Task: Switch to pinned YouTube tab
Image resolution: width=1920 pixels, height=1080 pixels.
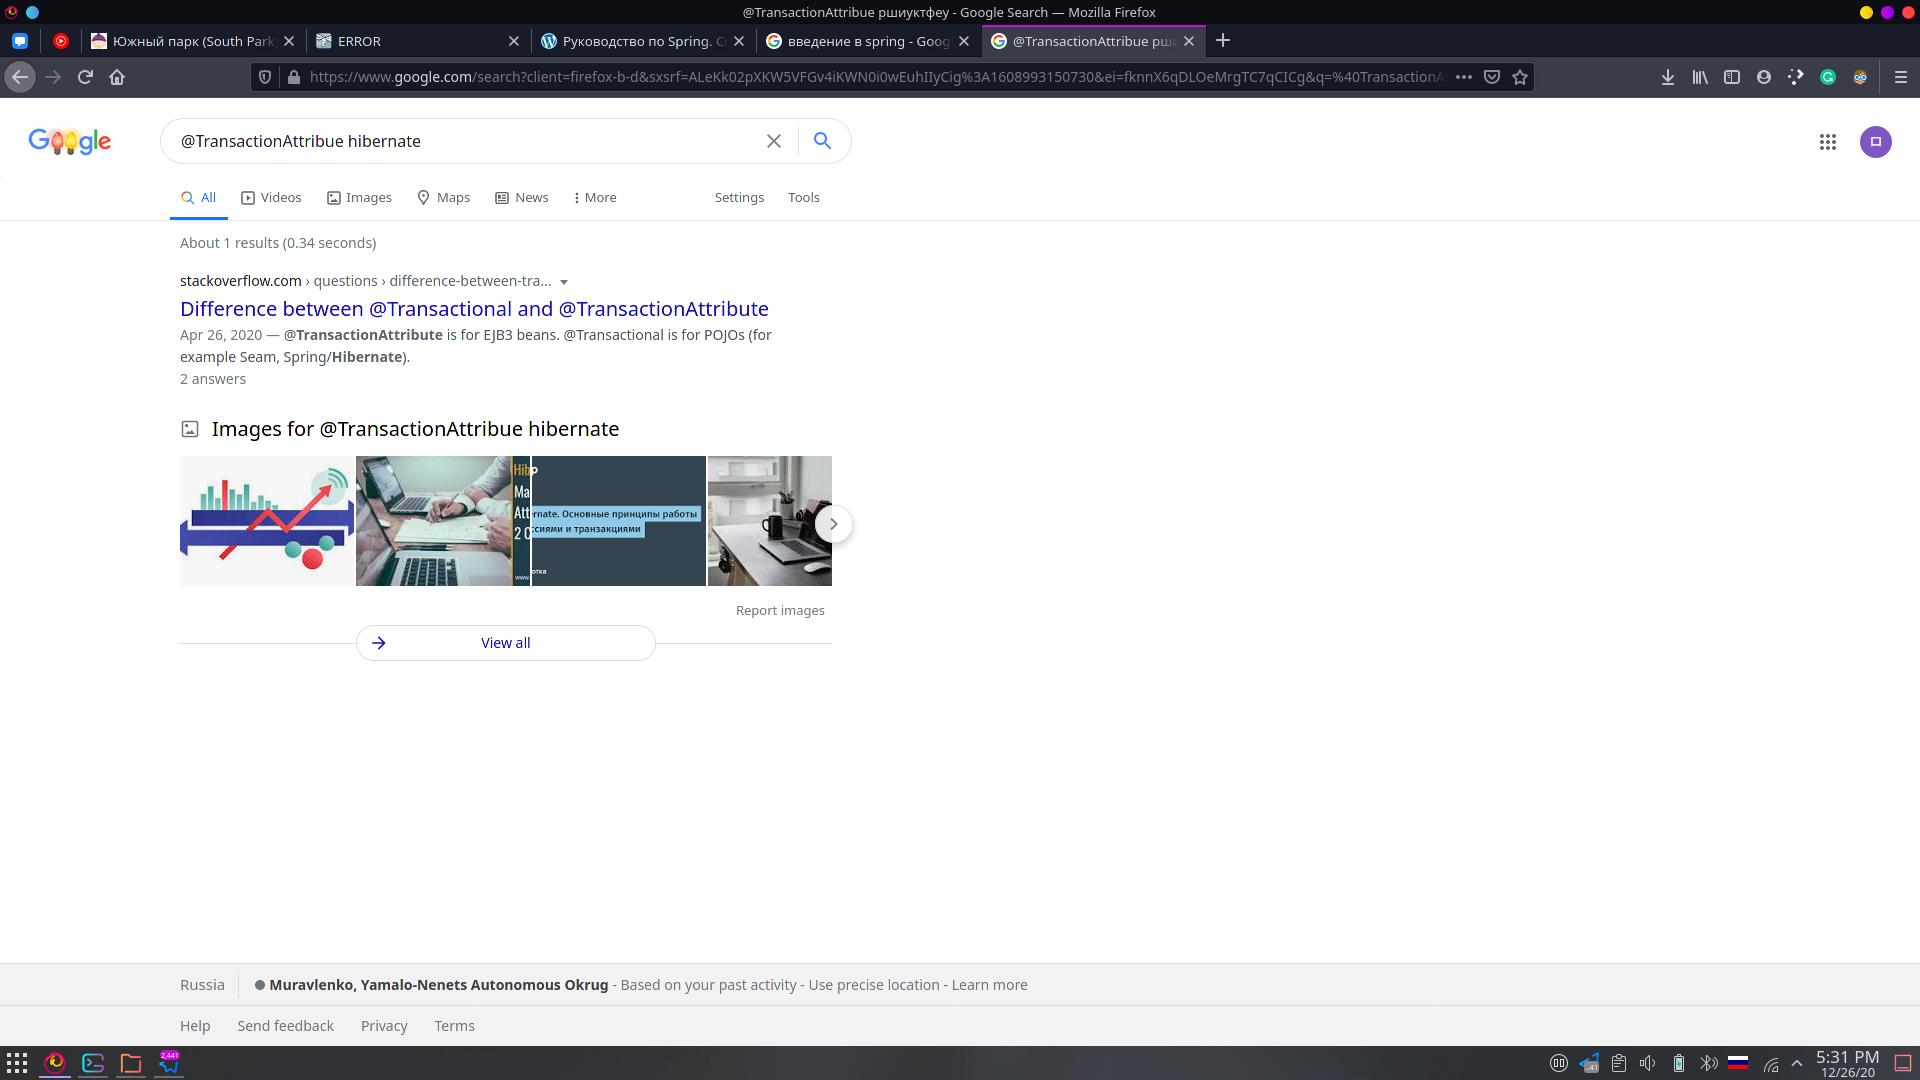Action: coord(61,41)
